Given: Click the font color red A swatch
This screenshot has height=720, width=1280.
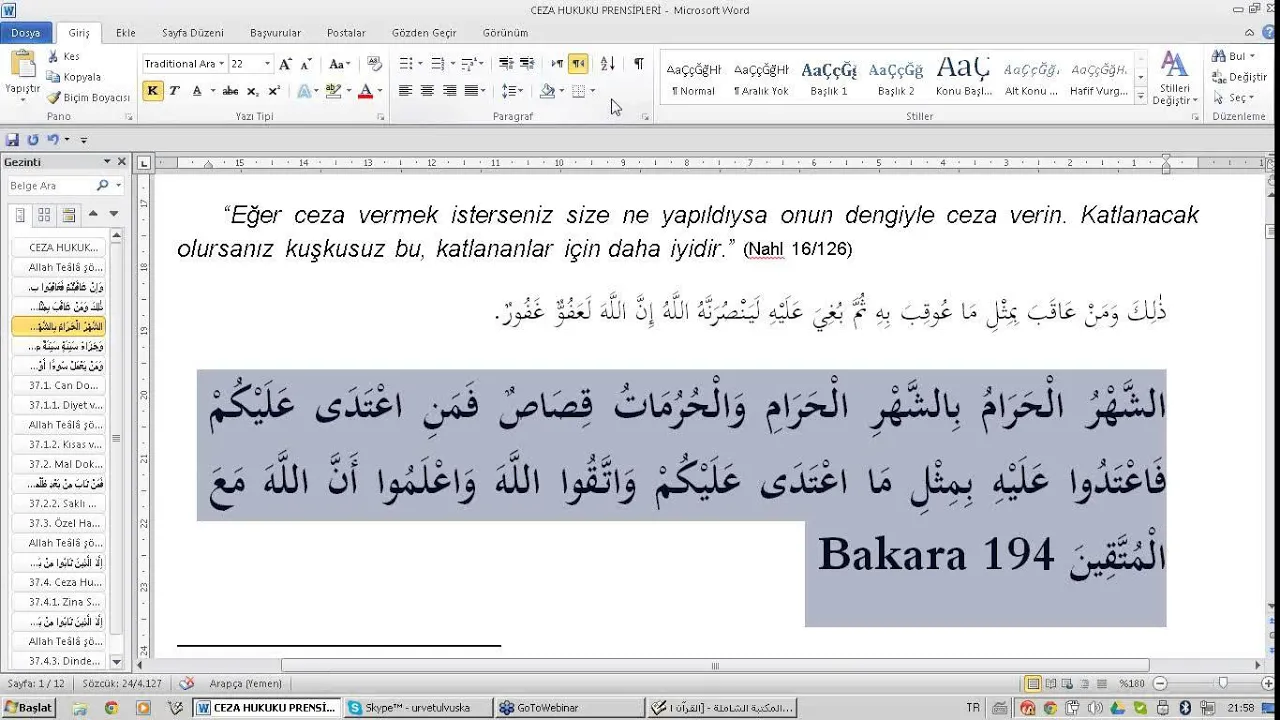Looking at the screenshot, I should click(364, 91).
